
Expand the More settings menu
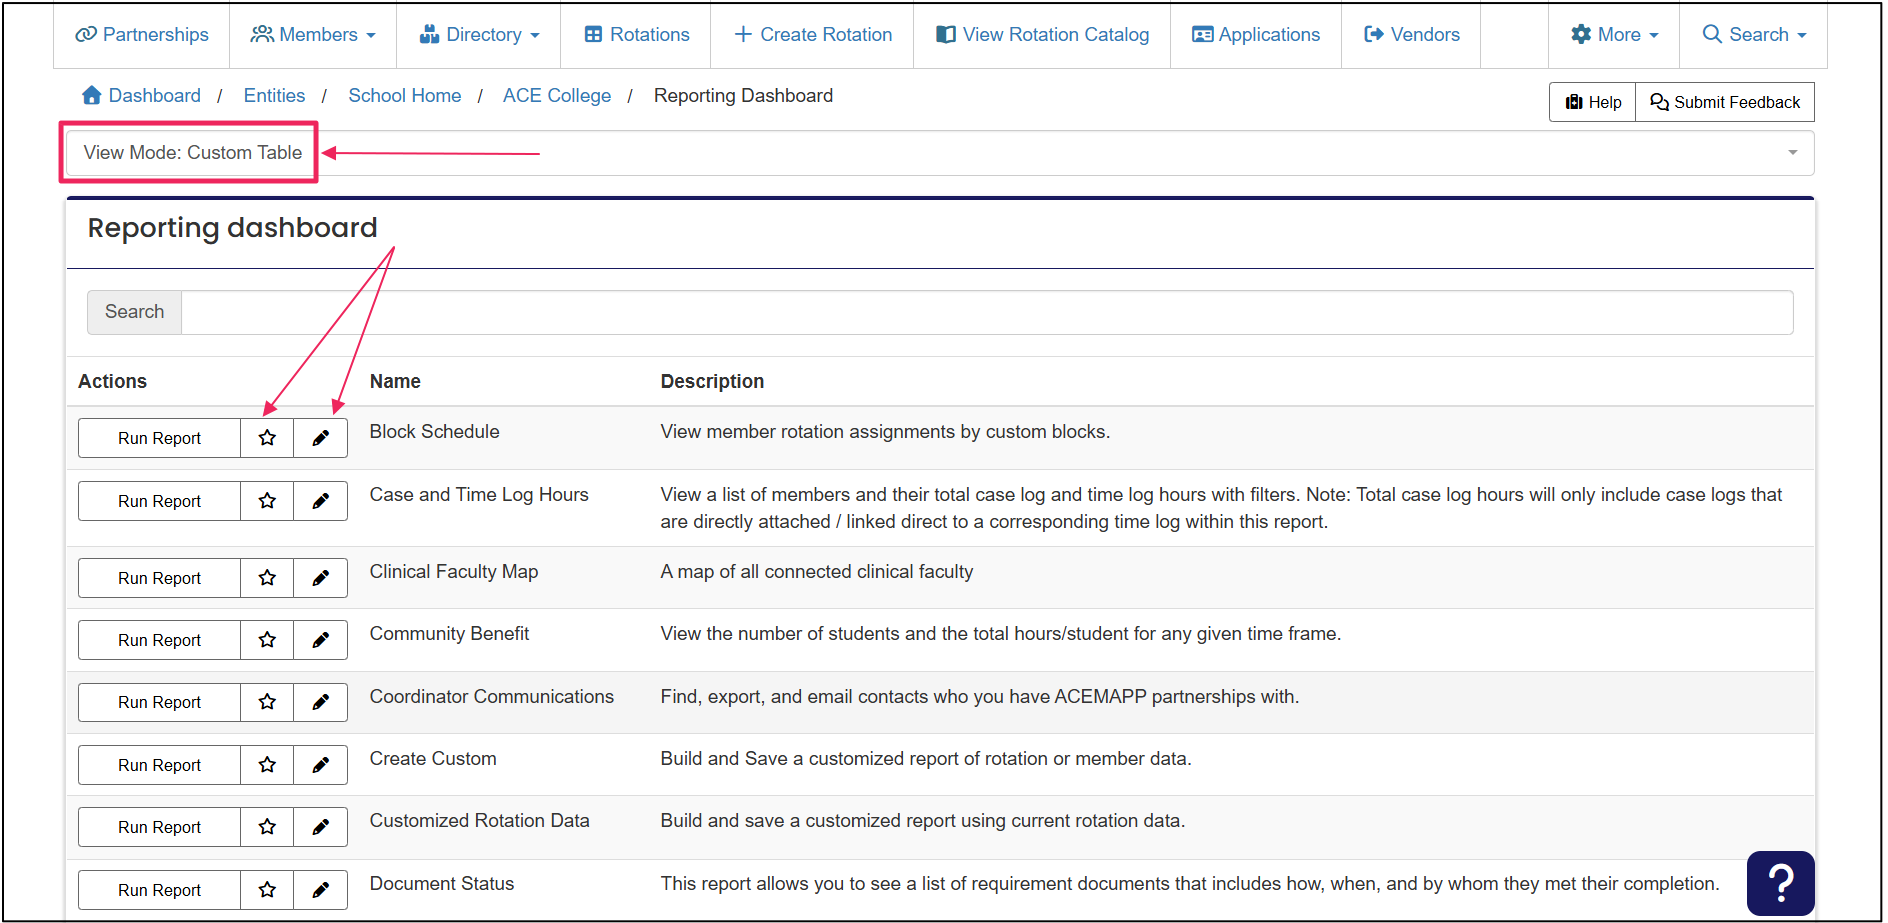[1614, 34]
